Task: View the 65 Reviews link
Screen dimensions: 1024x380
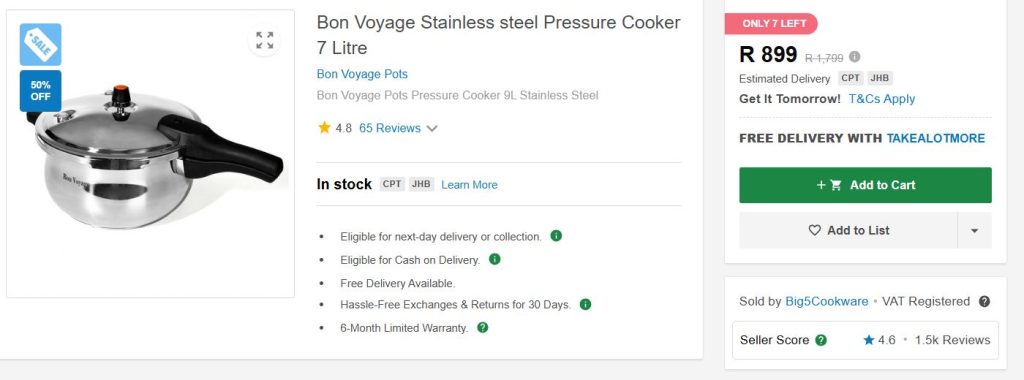Action: pos(390,129)
